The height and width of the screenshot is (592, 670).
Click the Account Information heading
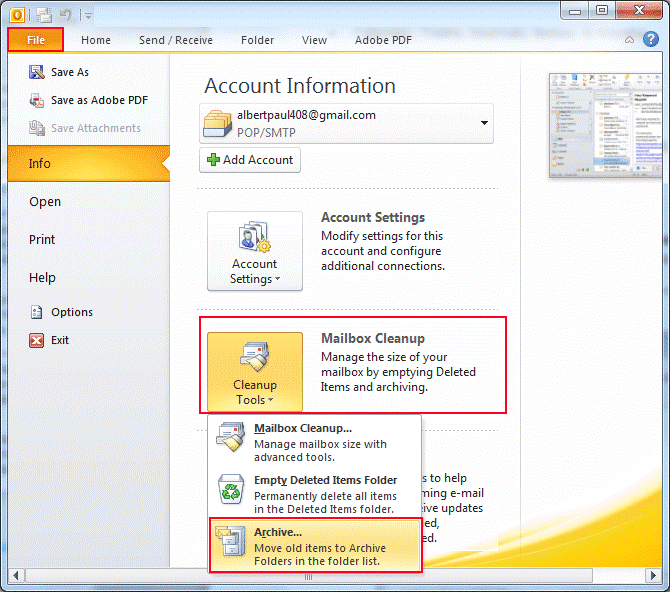click(x=300, y=85)
